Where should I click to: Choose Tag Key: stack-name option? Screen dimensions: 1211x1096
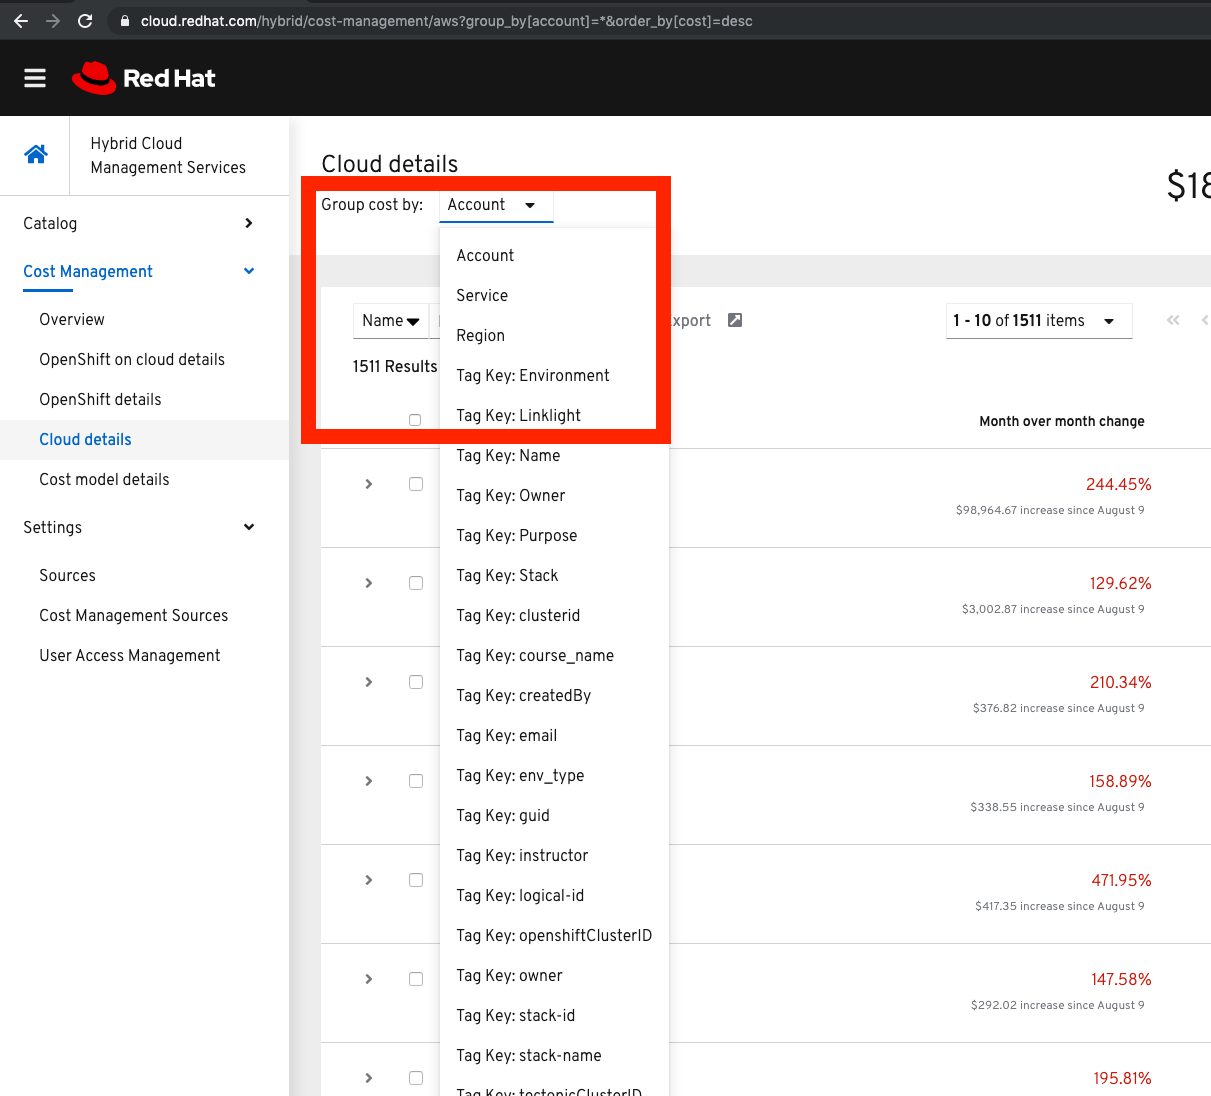click(x=554, y=1056)
